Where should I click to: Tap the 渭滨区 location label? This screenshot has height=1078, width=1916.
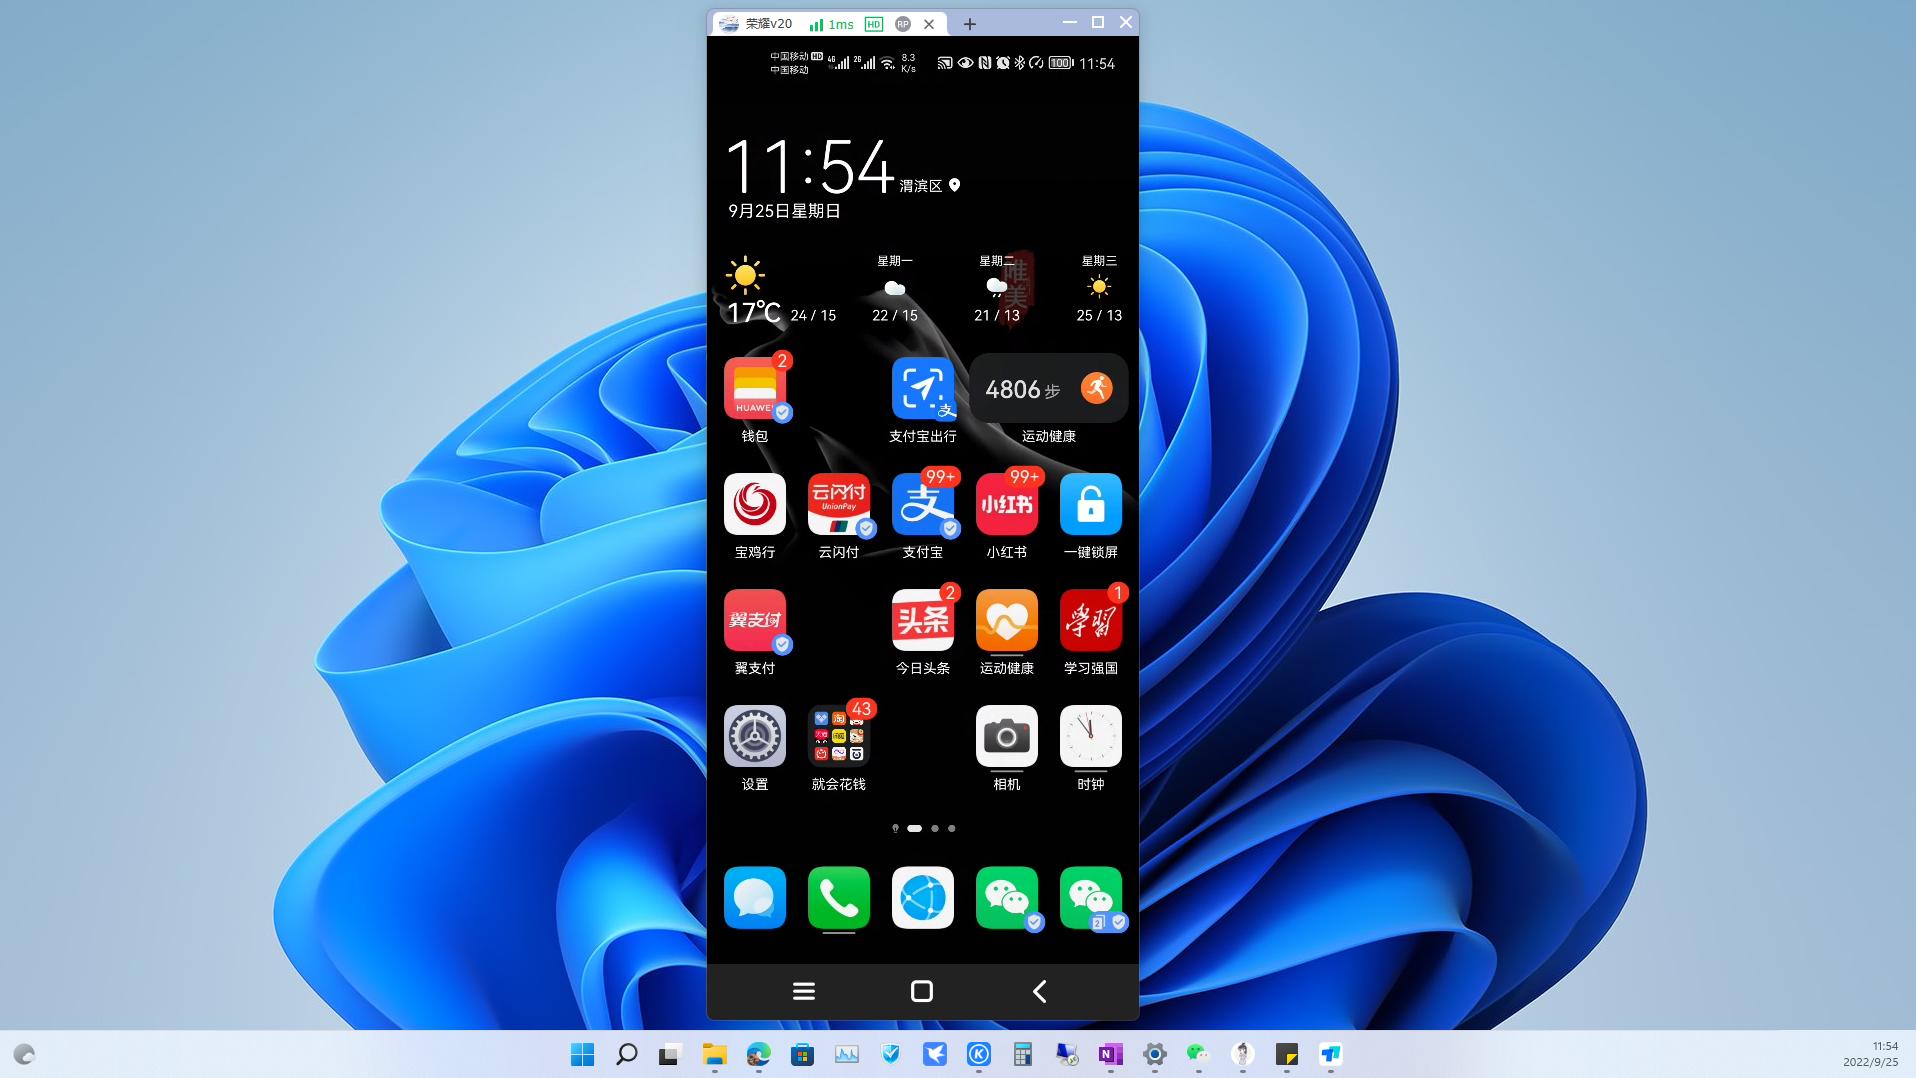click(x=921, y=186)
